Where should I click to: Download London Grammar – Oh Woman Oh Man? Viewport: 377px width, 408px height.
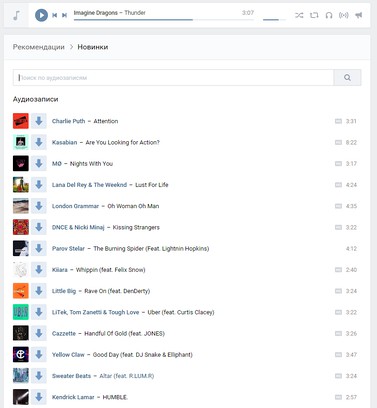click(39, 206)
